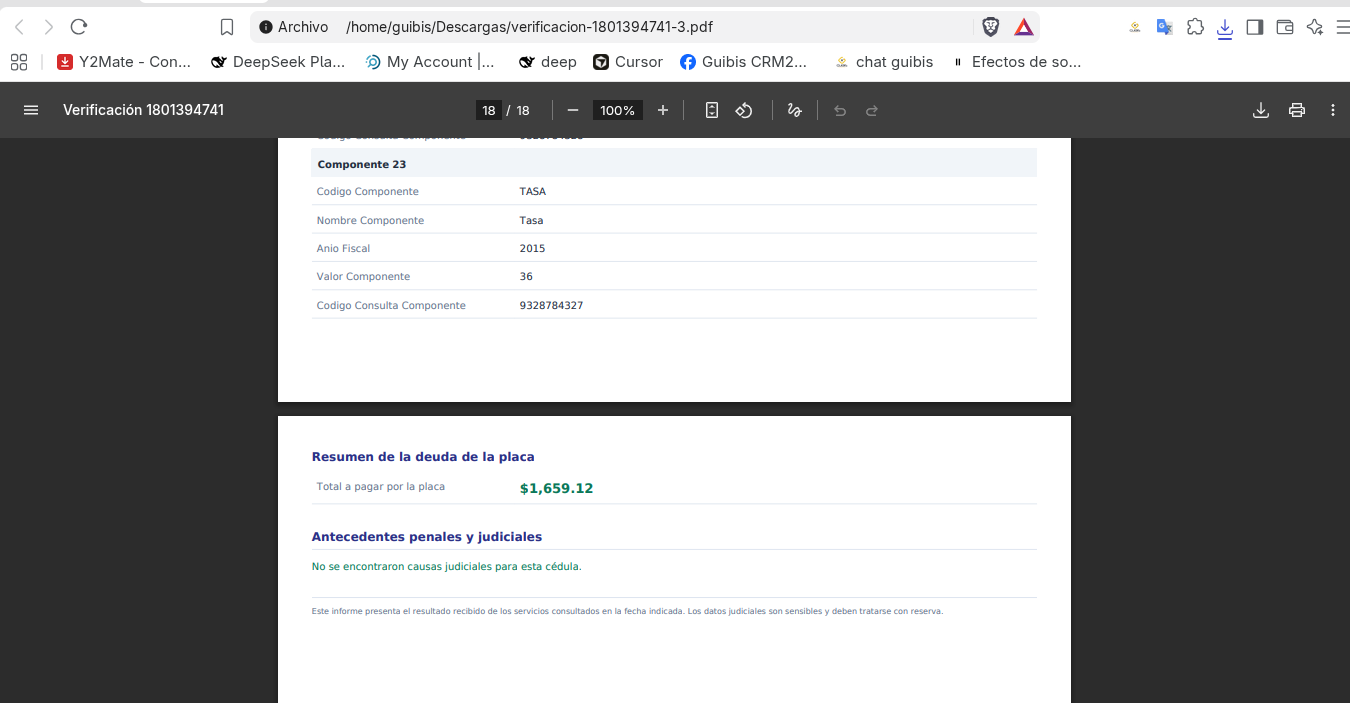Open PDF viewer more actions menu
The height and width of the screenshot is (703, 1350).
(x=1333, y=110)
